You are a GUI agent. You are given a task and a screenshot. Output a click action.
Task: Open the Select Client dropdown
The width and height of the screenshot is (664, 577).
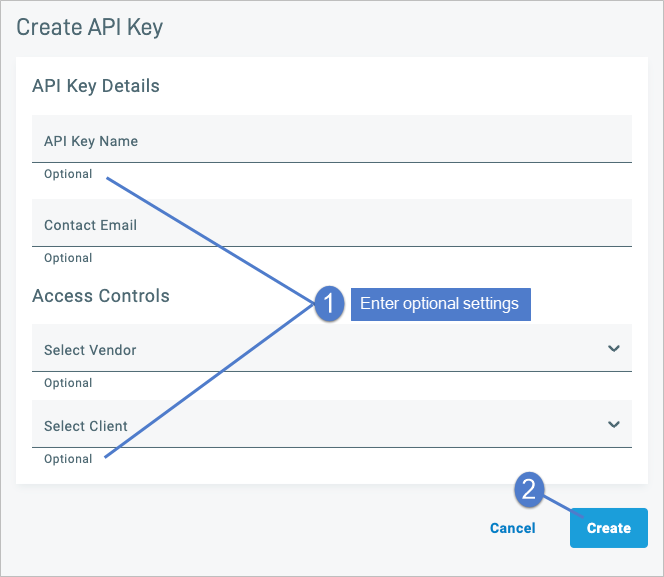pos(332,424)
